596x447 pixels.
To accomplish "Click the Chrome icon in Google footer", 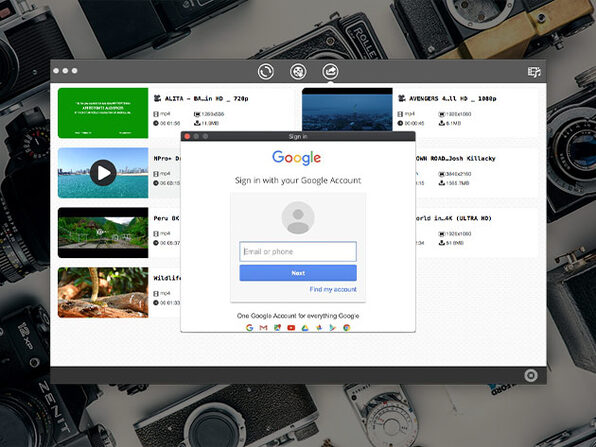I will tap(346, 328).
